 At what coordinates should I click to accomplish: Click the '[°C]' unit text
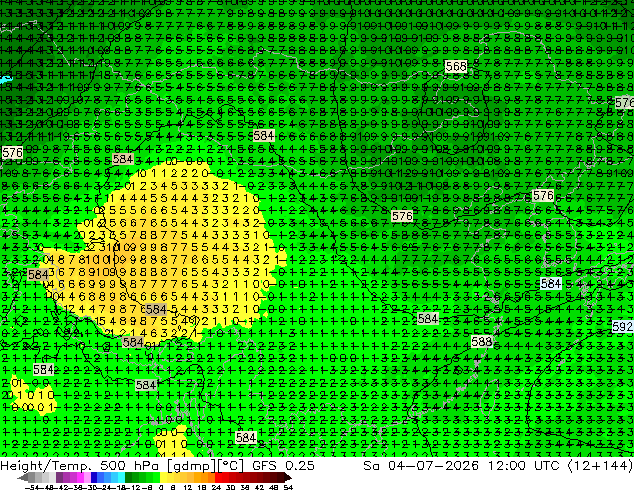[x=231, y=466]
